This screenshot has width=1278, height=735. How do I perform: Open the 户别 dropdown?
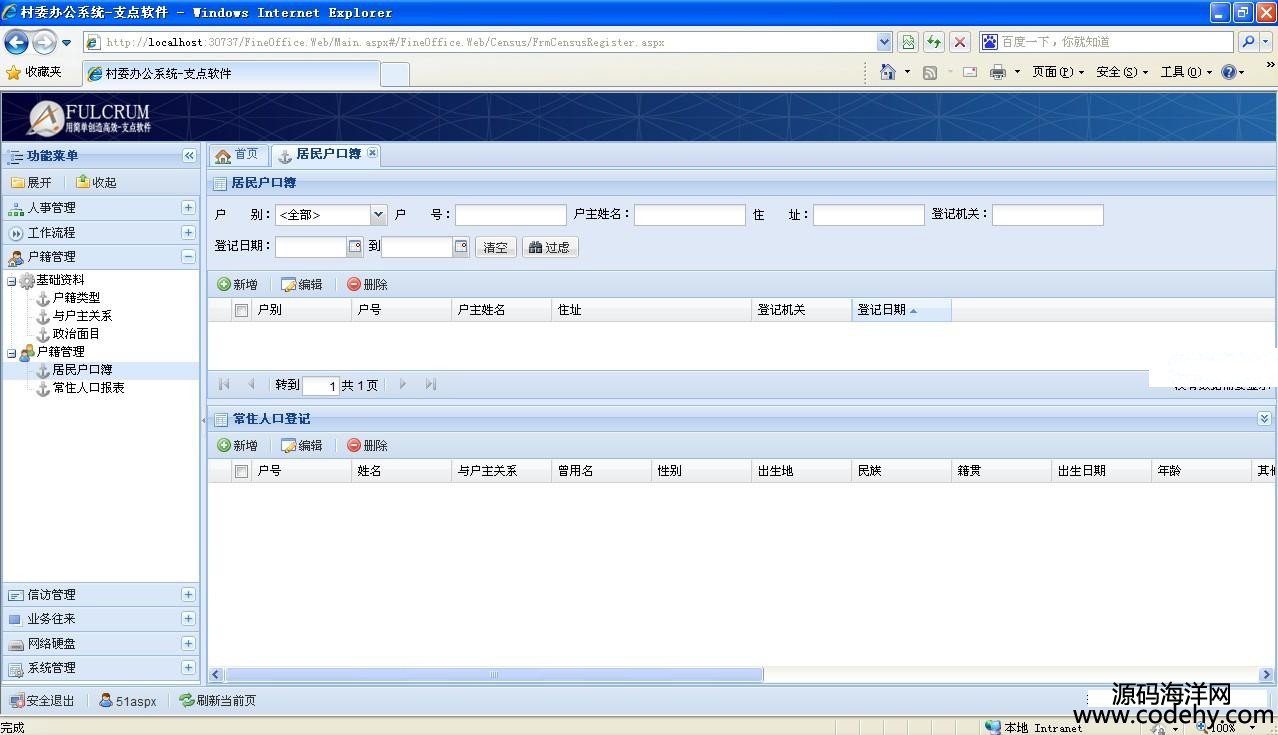point(378,215)
